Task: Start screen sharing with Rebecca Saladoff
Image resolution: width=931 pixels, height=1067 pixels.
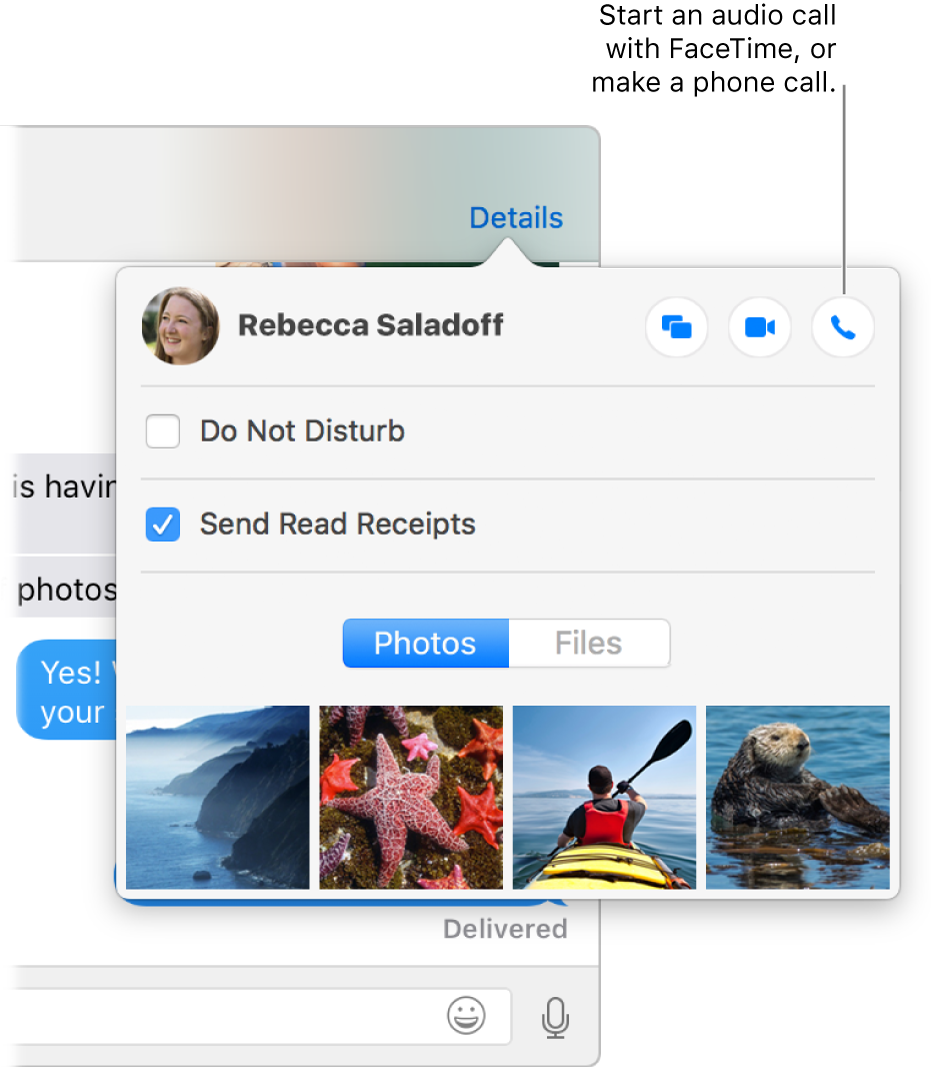Action: [x=676, y=327]
